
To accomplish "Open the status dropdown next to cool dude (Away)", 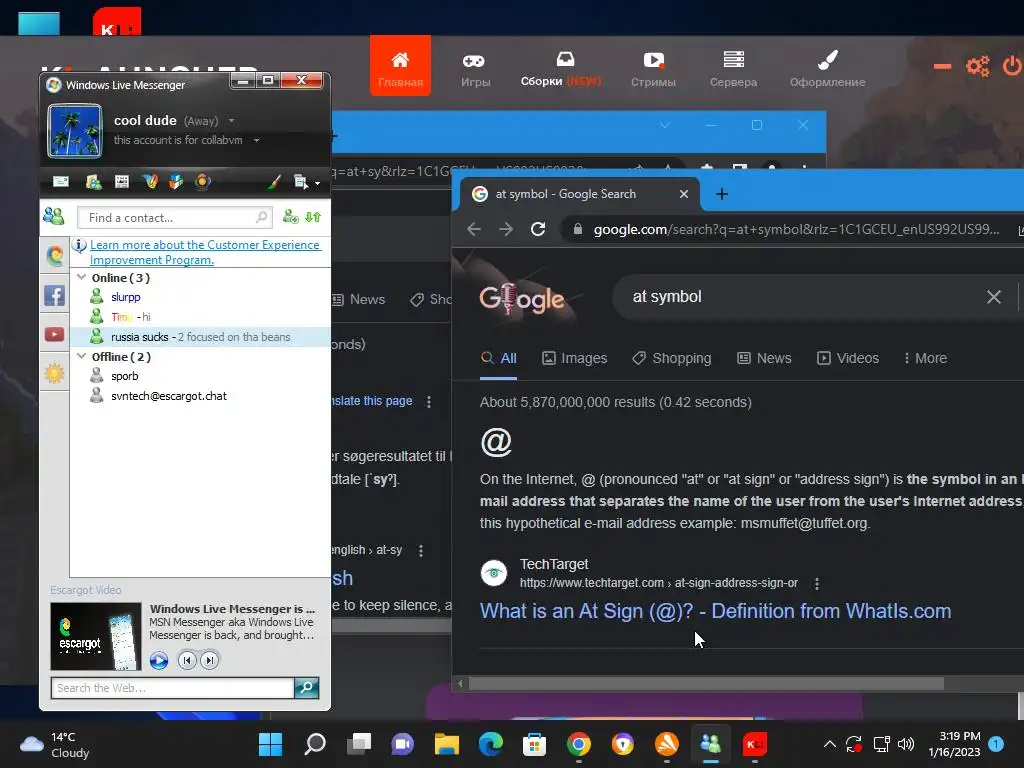I will click(x=231, y=121).
